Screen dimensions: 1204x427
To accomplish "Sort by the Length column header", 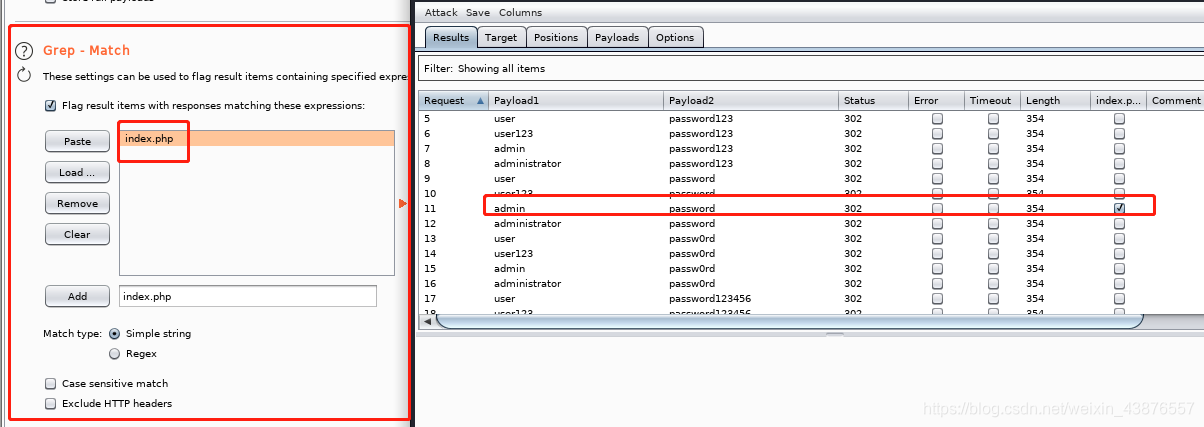I will tap(1055, 100).
